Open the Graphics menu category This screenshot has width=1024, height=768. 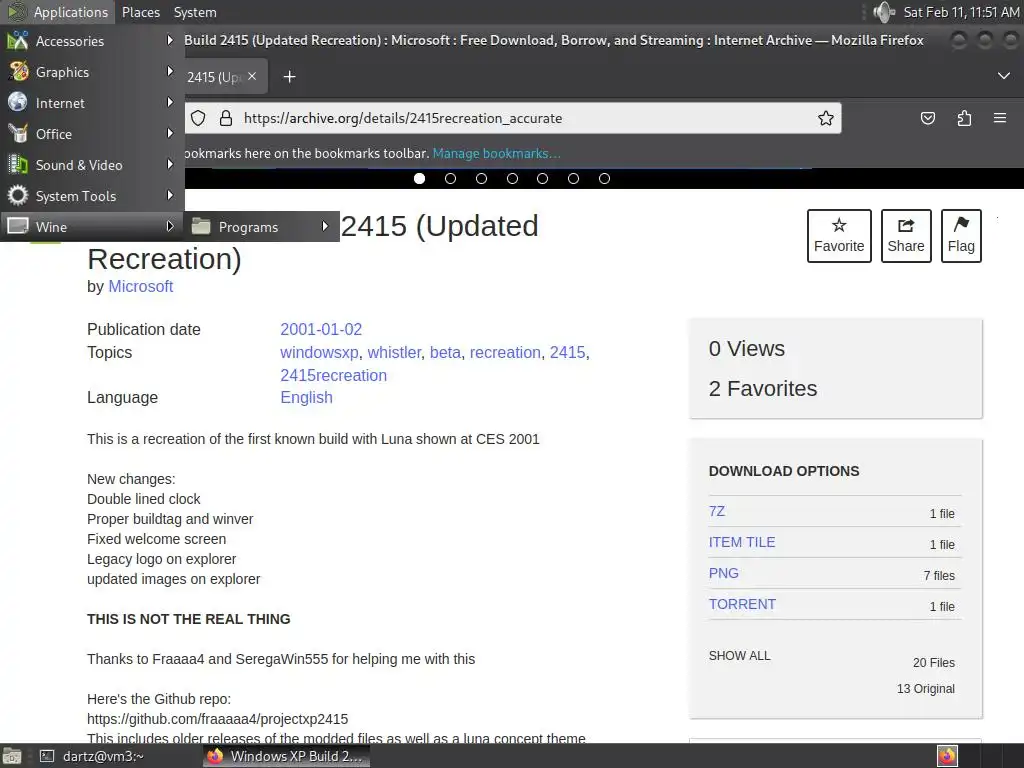[x=92, y=72]
